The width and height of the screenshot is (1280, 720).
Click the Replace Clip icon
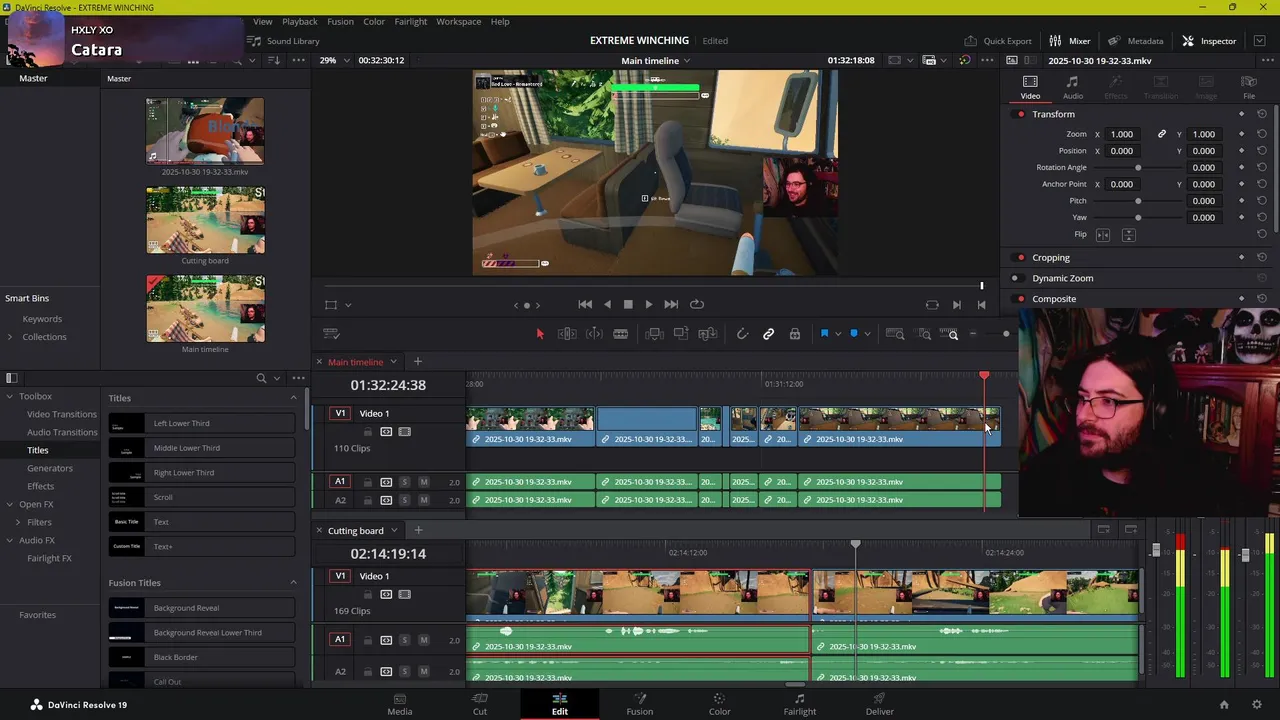[x=707, y=334]
